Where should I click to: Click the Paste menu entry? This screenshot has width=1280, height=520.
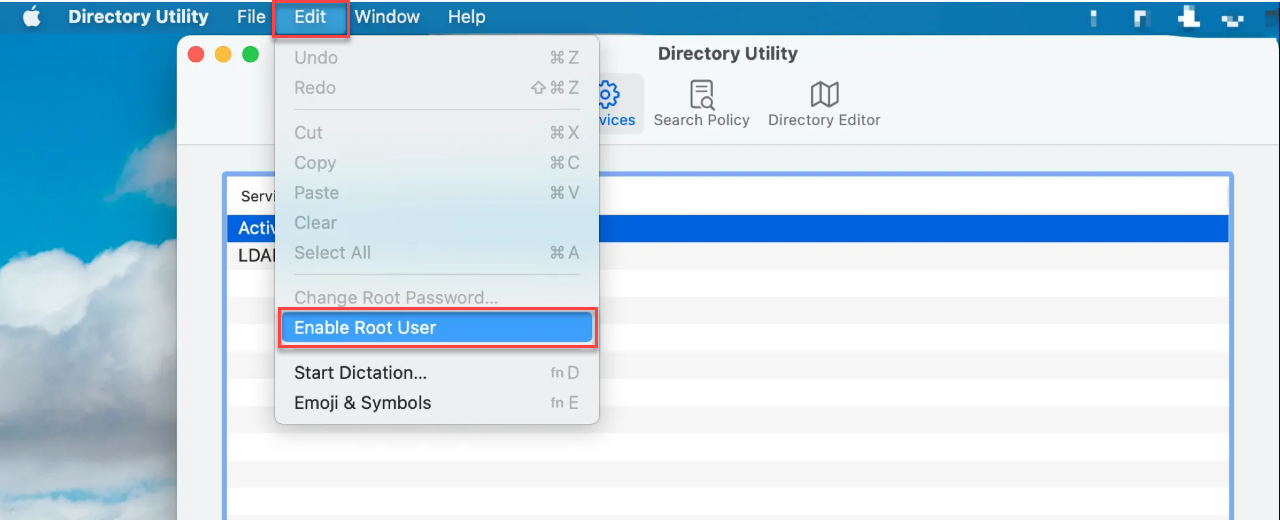[x=437, y=193]
